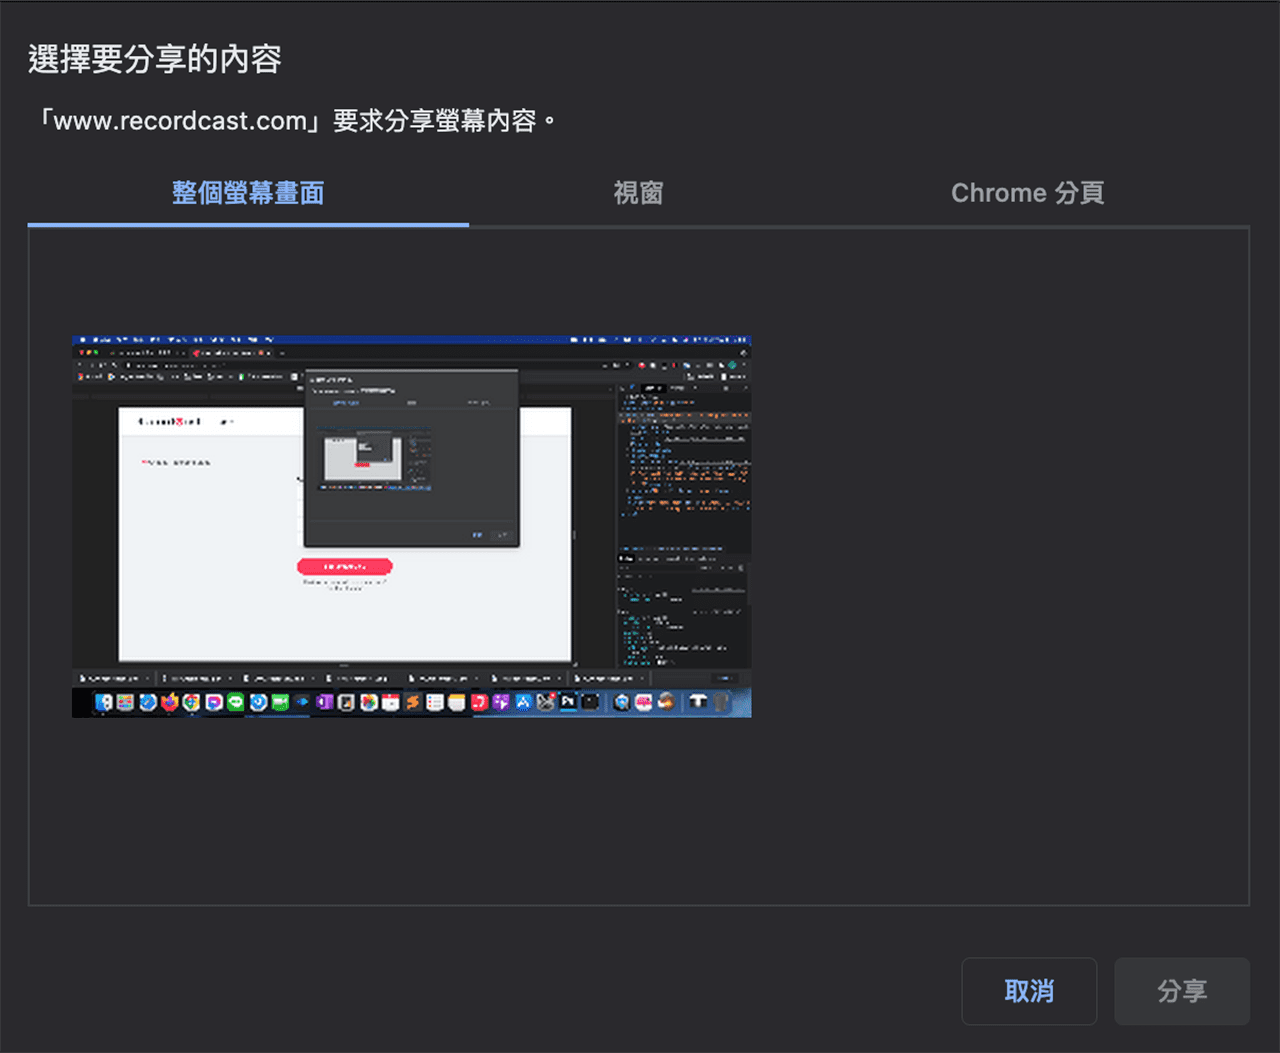Viewport: 1280px width, 1053px height.
Task: Click the App Store icon in the Dock
Action: (521, 703)
